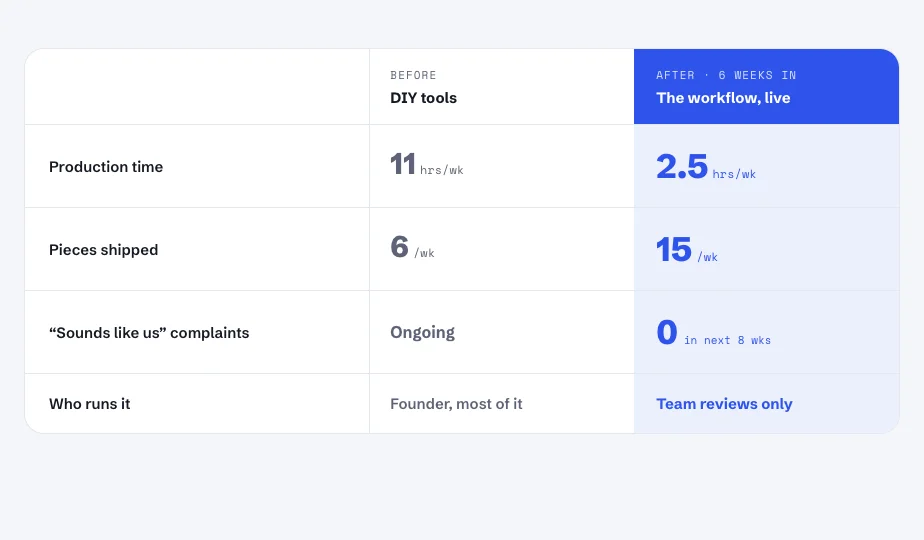Select the '15 /wk' after value
This screenshot has width=924, height=540.
click(x=687, y=250)
